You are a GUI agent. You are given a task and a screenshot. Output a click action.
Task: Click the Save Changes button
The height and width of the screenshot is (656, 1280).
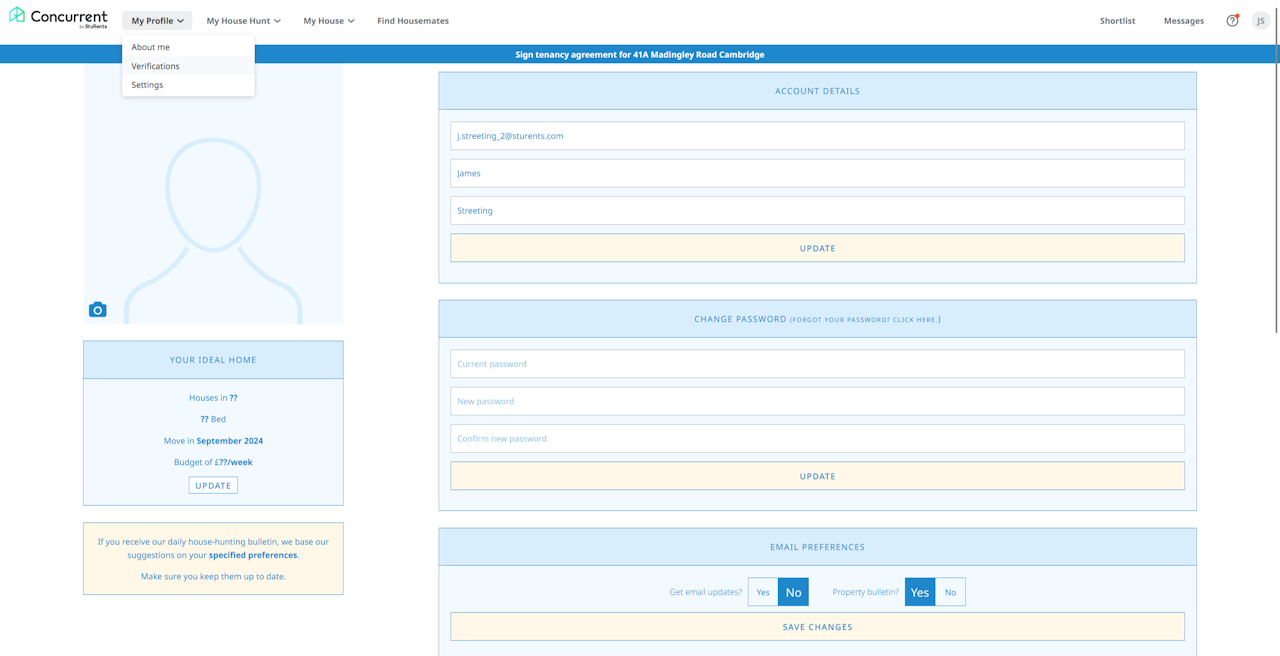[x=817, y=627]
